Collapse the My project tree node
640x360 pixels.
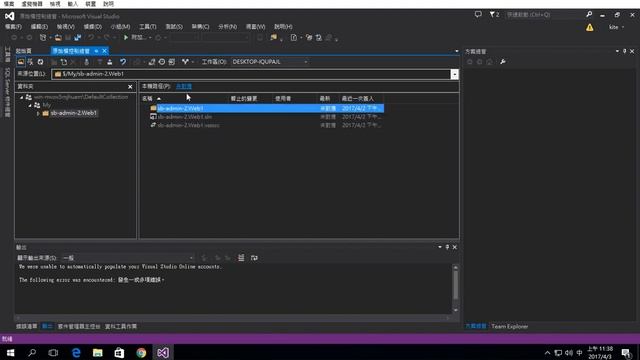[x=30, y=105]
